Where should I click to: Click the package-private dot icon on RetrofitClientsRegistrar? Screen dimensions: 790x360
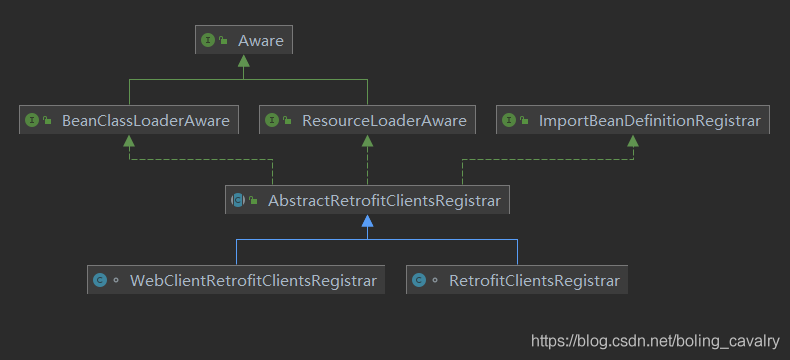pos(435,280)
